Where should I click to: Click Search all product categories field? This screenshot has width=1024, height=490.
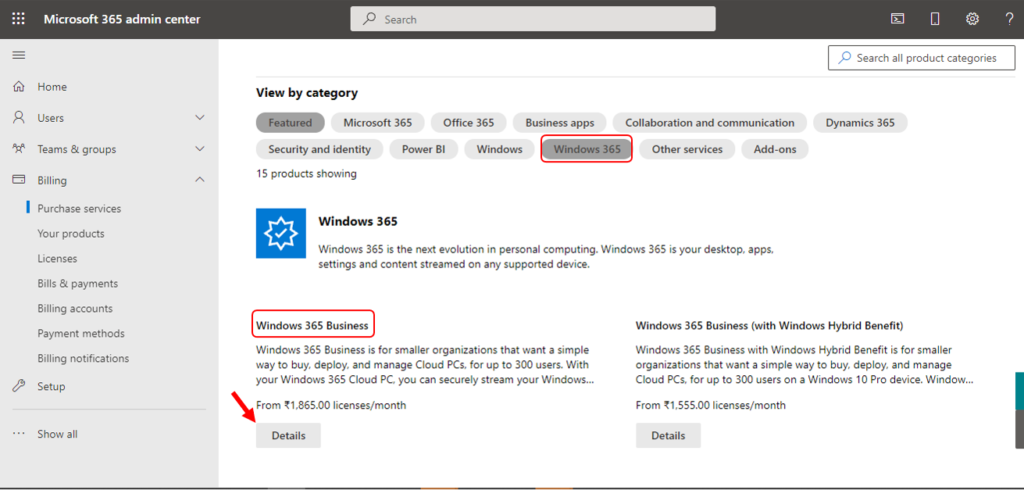921,57
